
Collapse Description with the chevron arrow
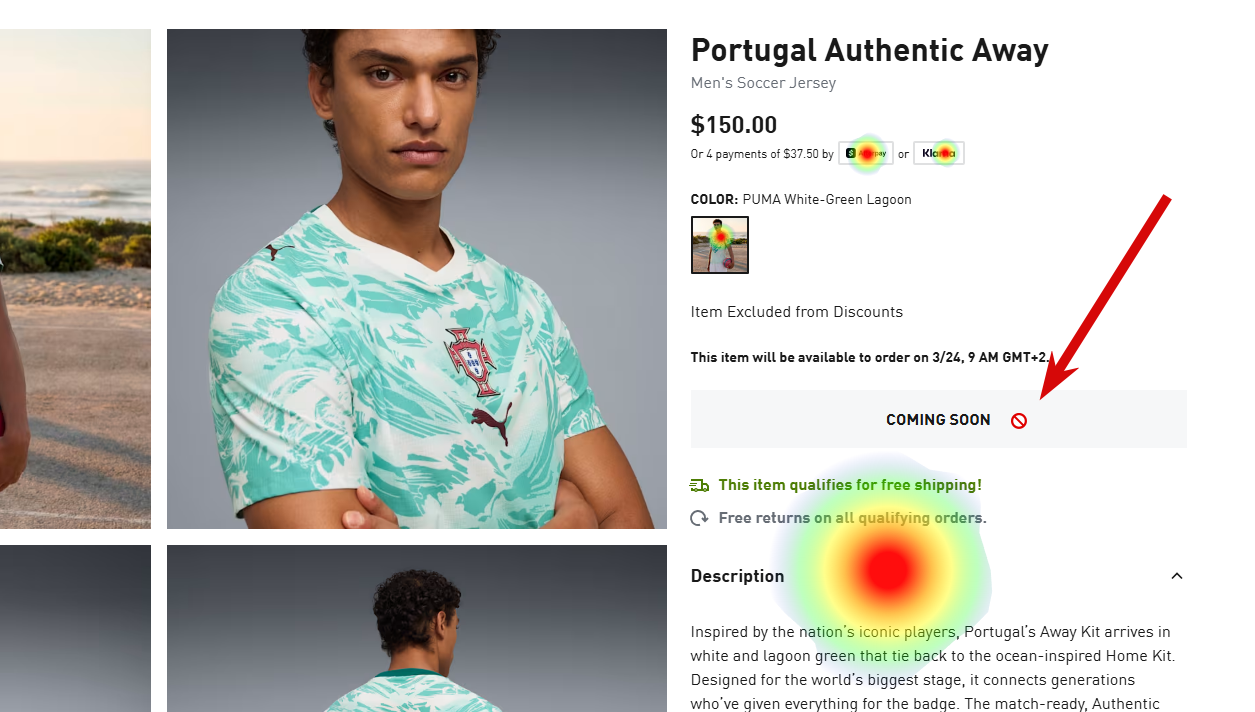point(1177,576)
